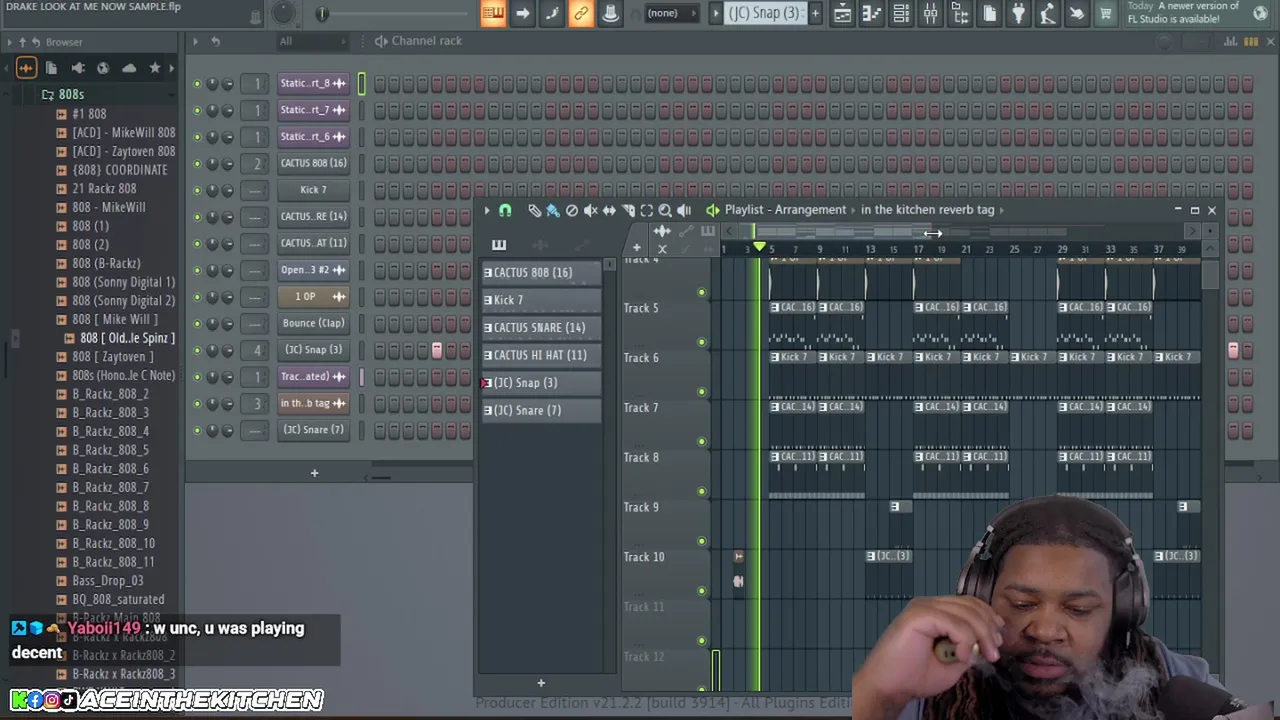The height and width of the screenshot is (720, 1280).
Task: Open the mixer toolbar icon
Action: coord(930,13)
